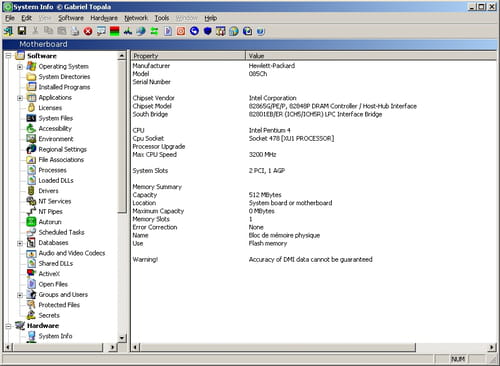Expand the Databases node
The height and width of the screenshot is (366, 500).
(x=20, y=243)
